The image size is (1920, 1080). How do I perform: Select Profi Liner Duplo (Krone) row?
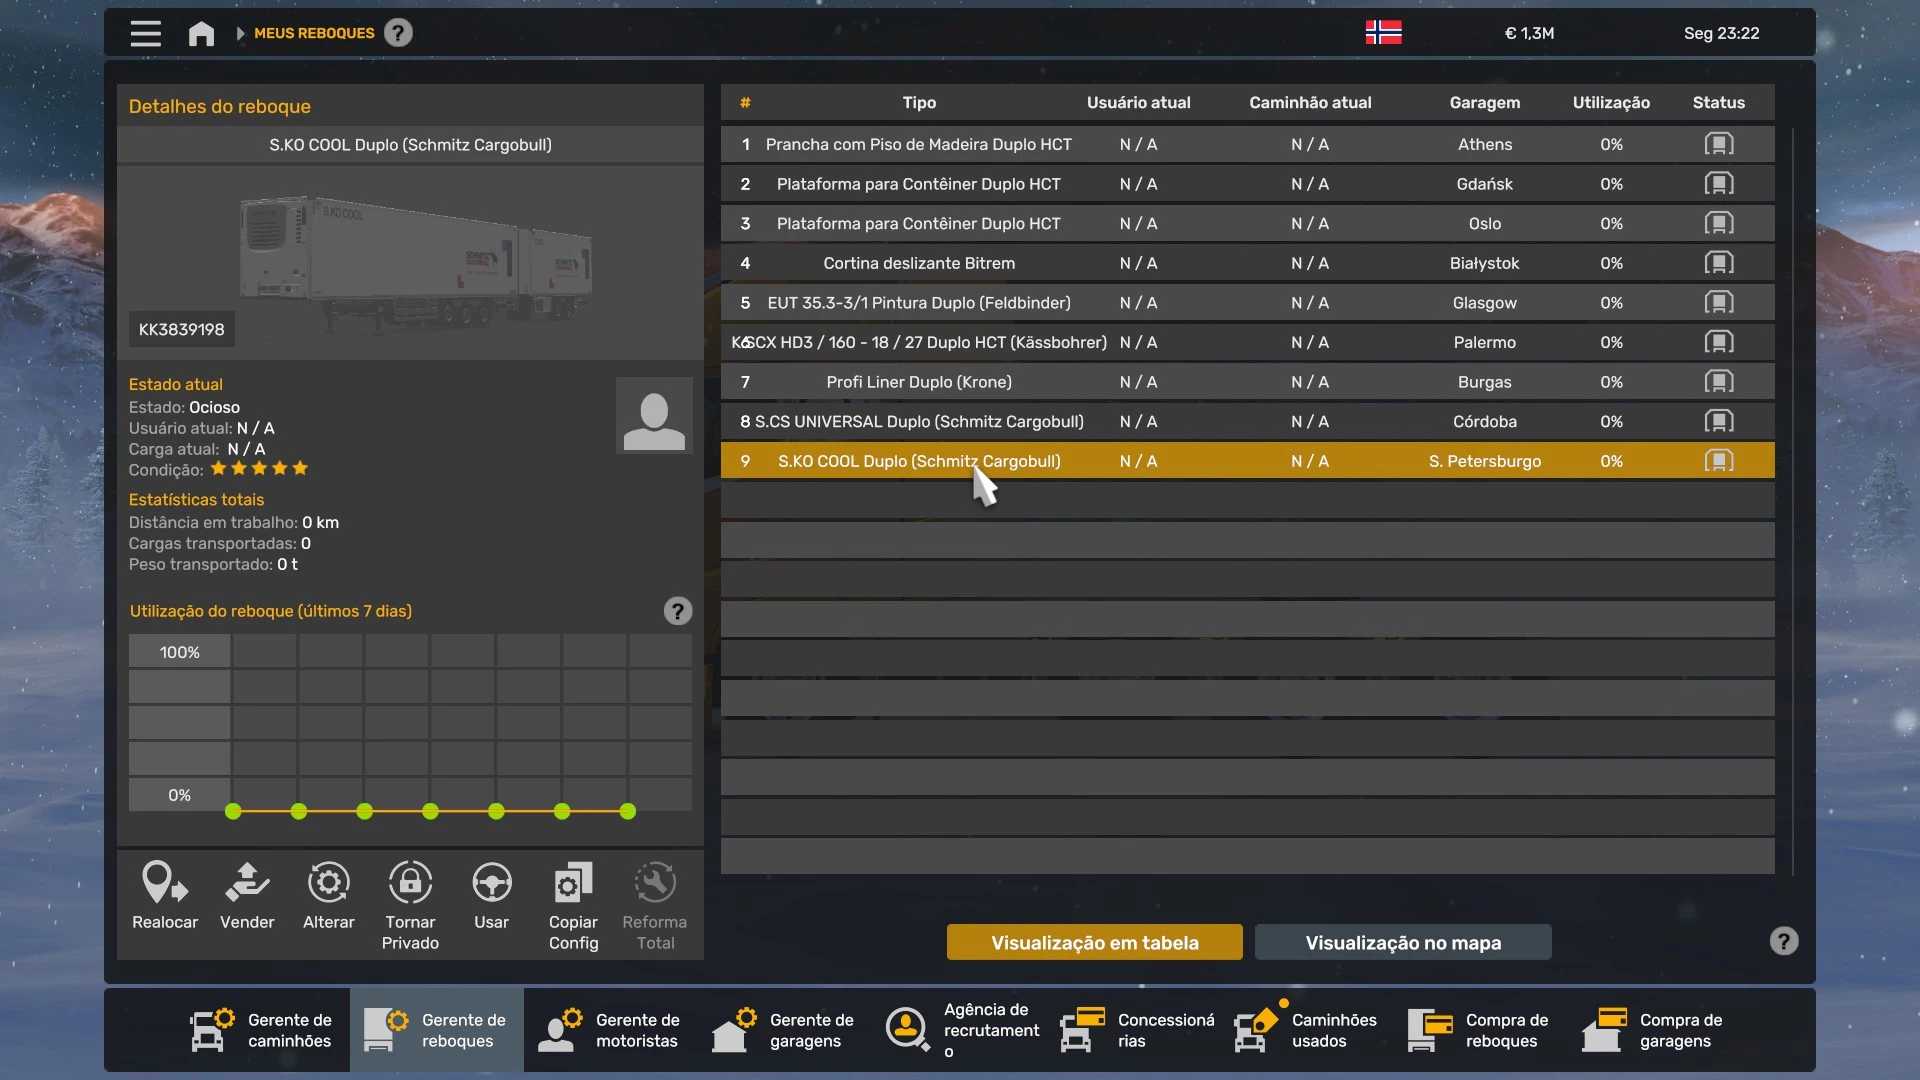[918, 382]
